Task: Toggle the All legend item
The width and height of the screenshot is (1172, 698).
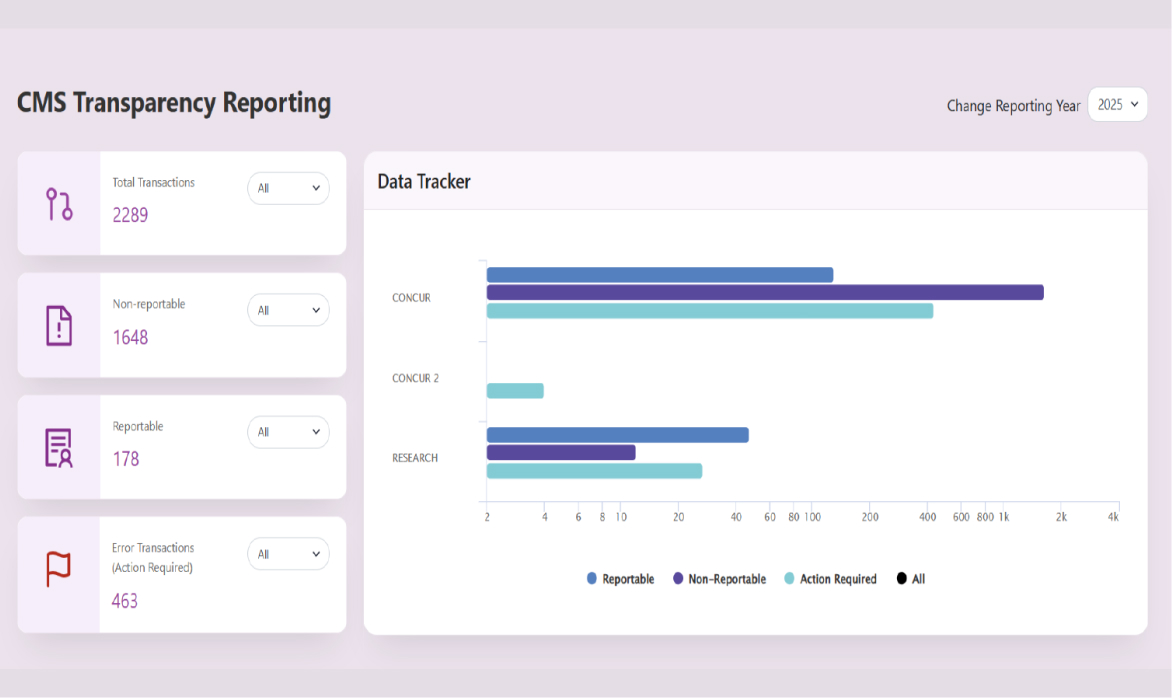Action: (911, 579)
